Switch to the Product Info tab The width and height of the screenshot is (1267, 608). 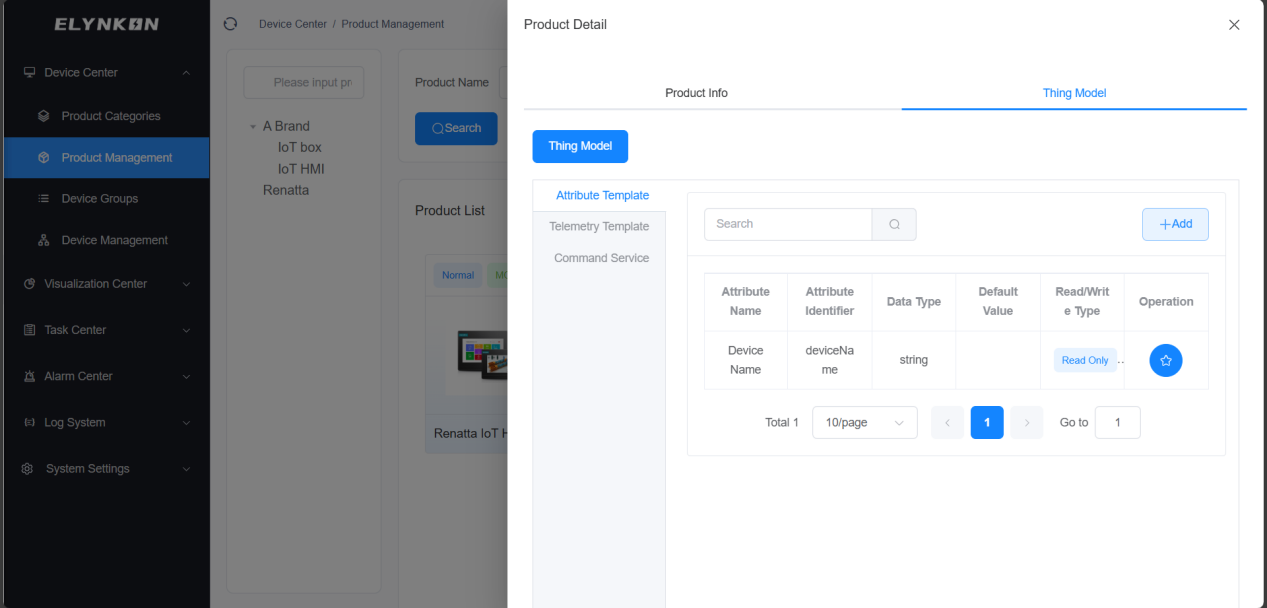pyautogui.click(x=697, y=93)
